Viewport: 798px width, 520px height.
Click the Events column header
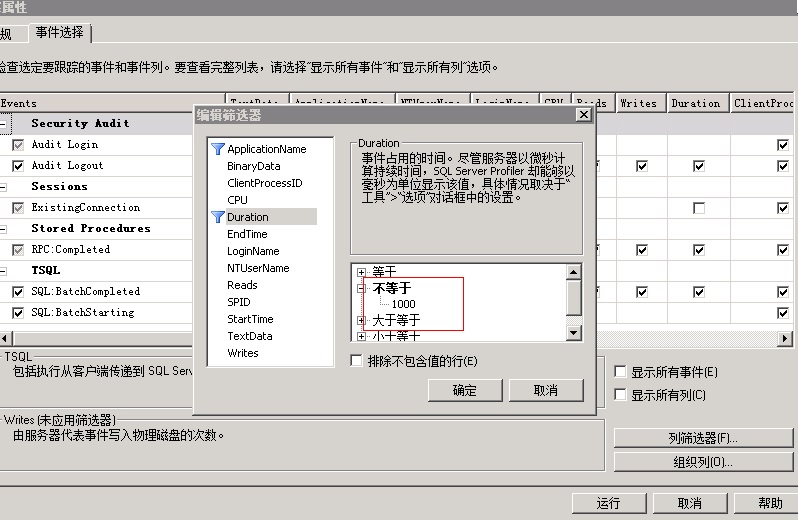(112, 103)
